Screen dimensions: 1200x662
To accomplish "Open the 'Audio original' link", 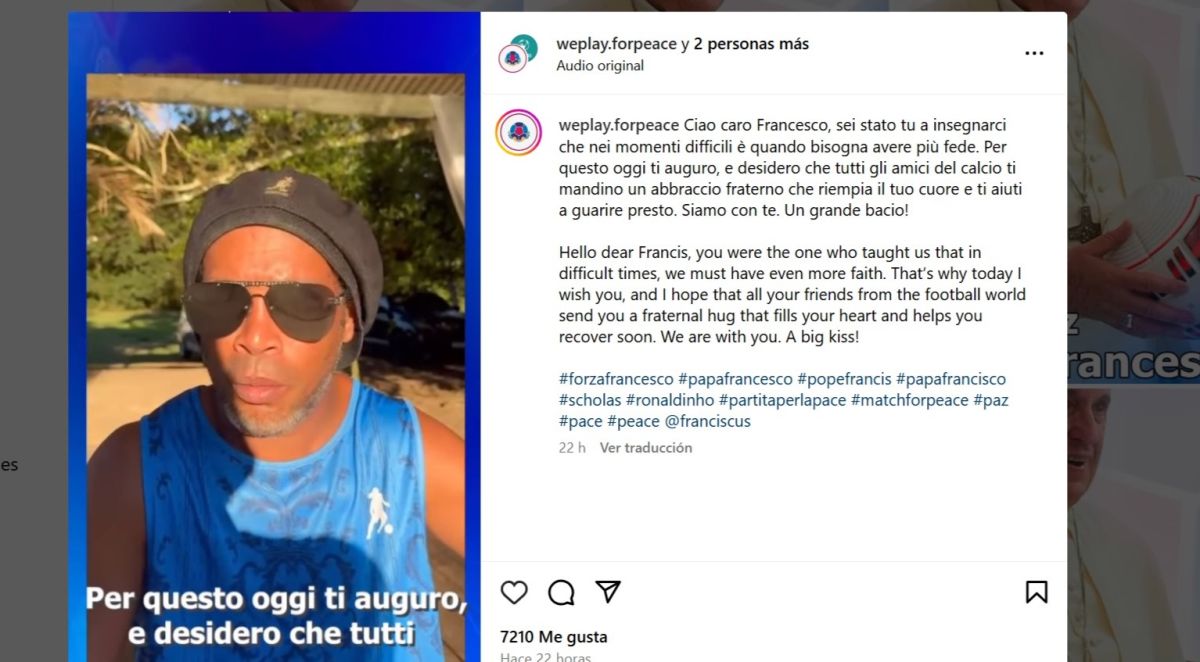I will (x=600, y=66).
